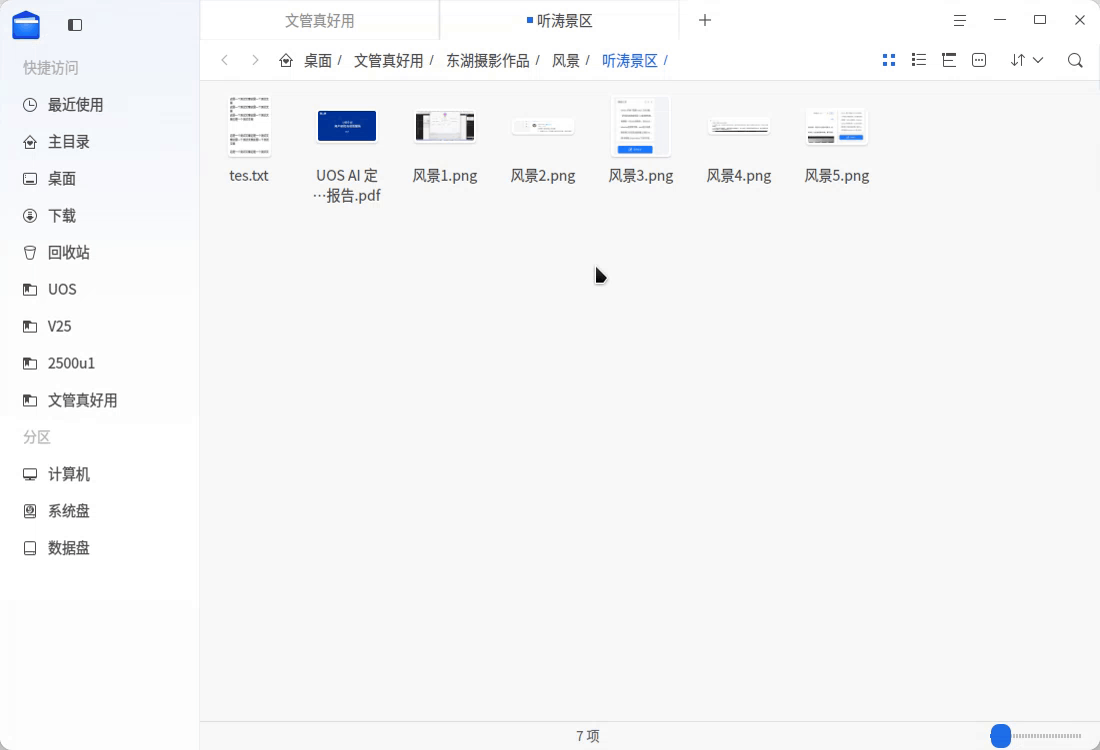Open the sort order dropdown

1027,60
